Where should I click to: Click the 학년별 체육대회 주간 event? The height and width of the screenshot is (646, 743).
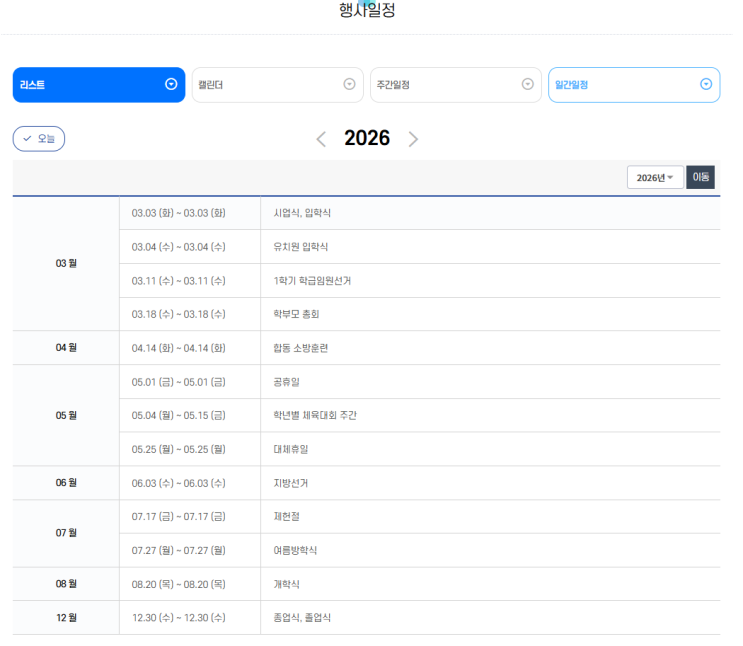pyautogui.click(x=314, y=415)
